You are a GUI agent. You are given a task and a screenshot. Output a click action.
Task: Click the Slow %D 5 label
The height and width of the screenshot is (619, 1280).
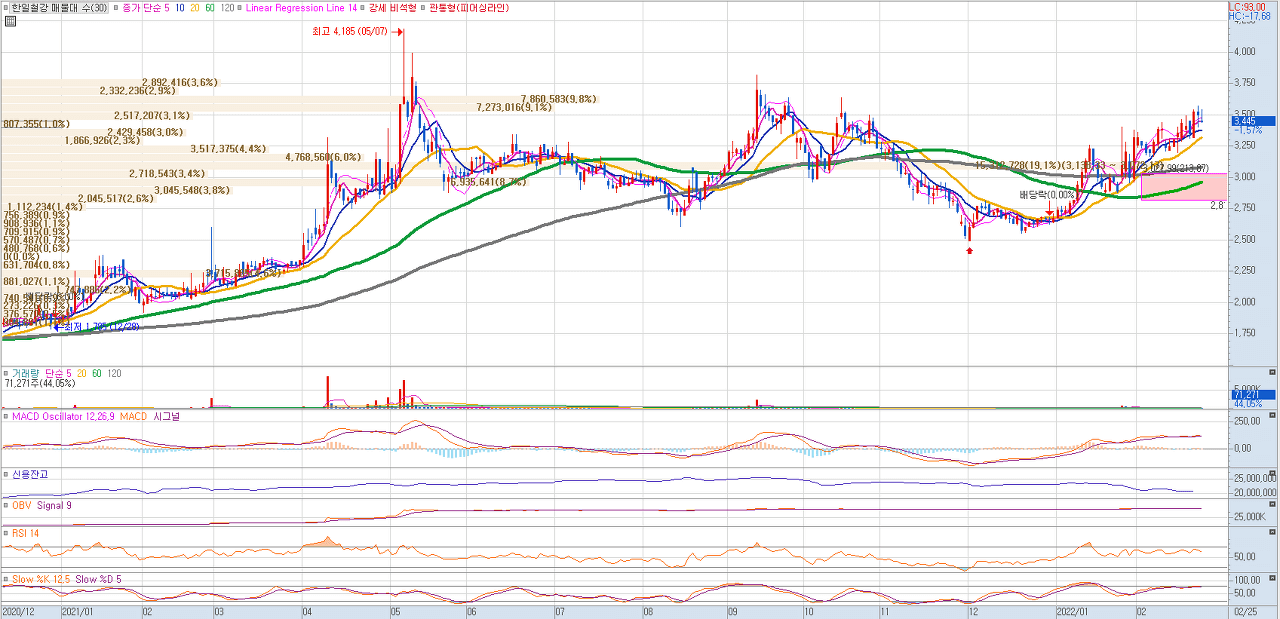[98, 579]
